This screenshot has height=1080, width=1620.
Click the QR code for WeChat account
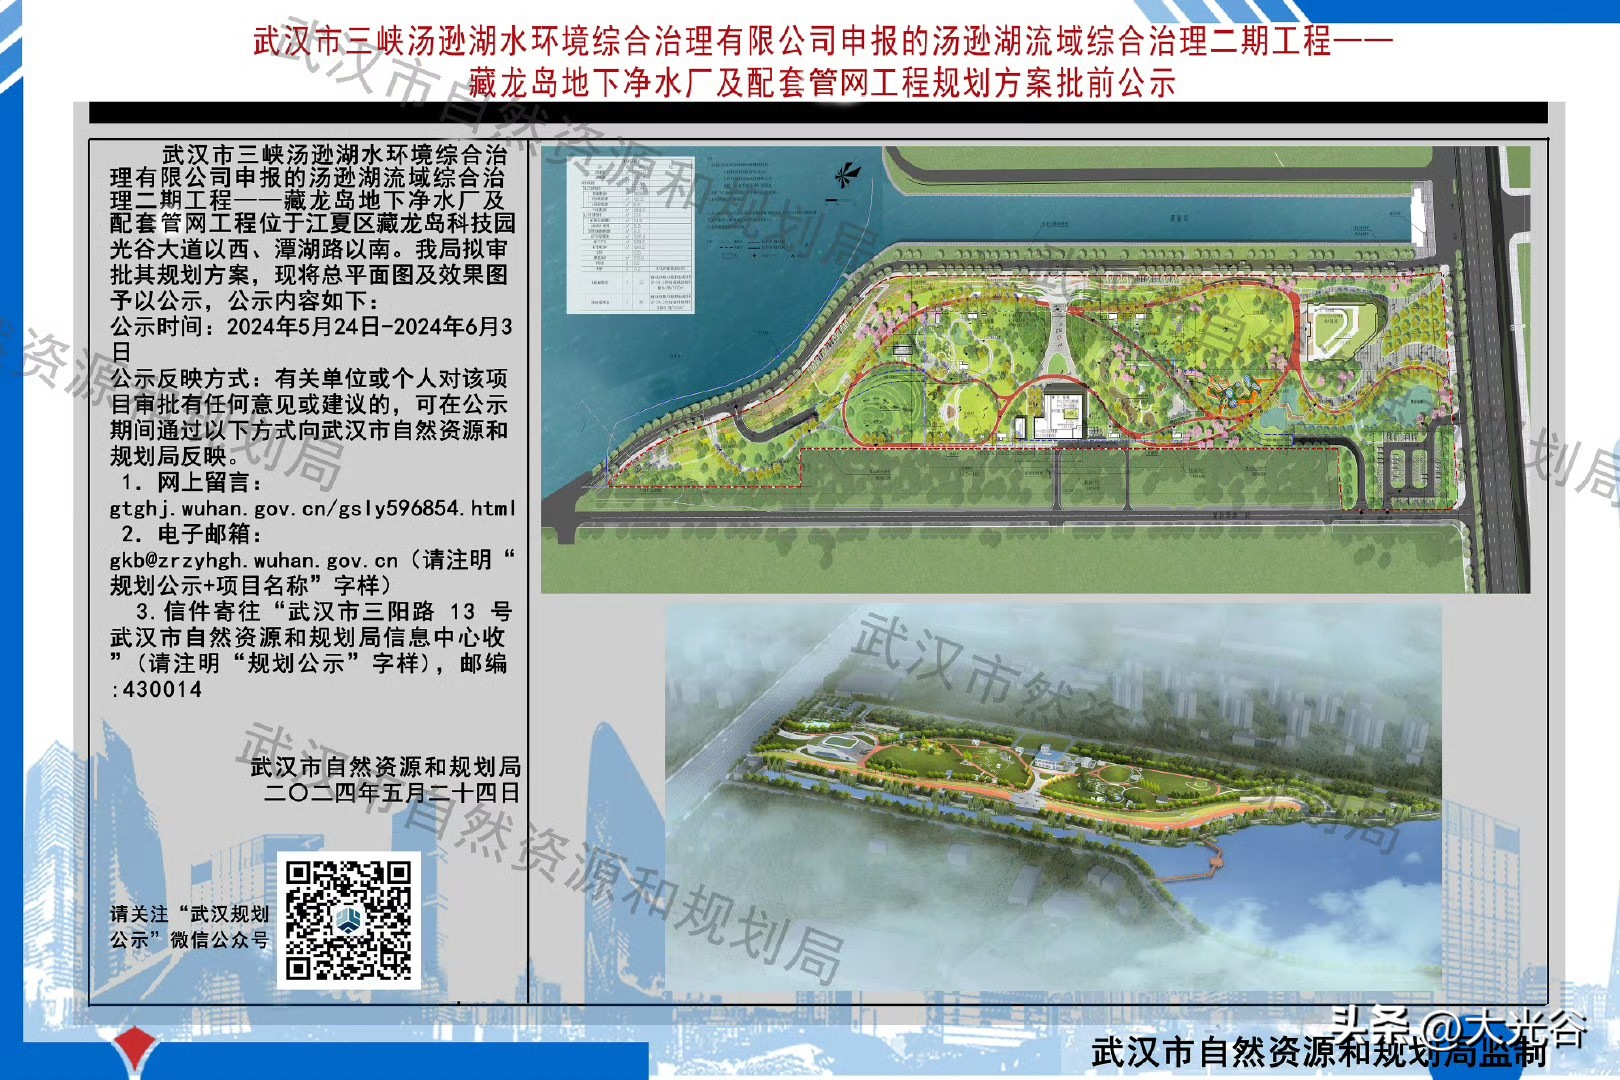348,920
